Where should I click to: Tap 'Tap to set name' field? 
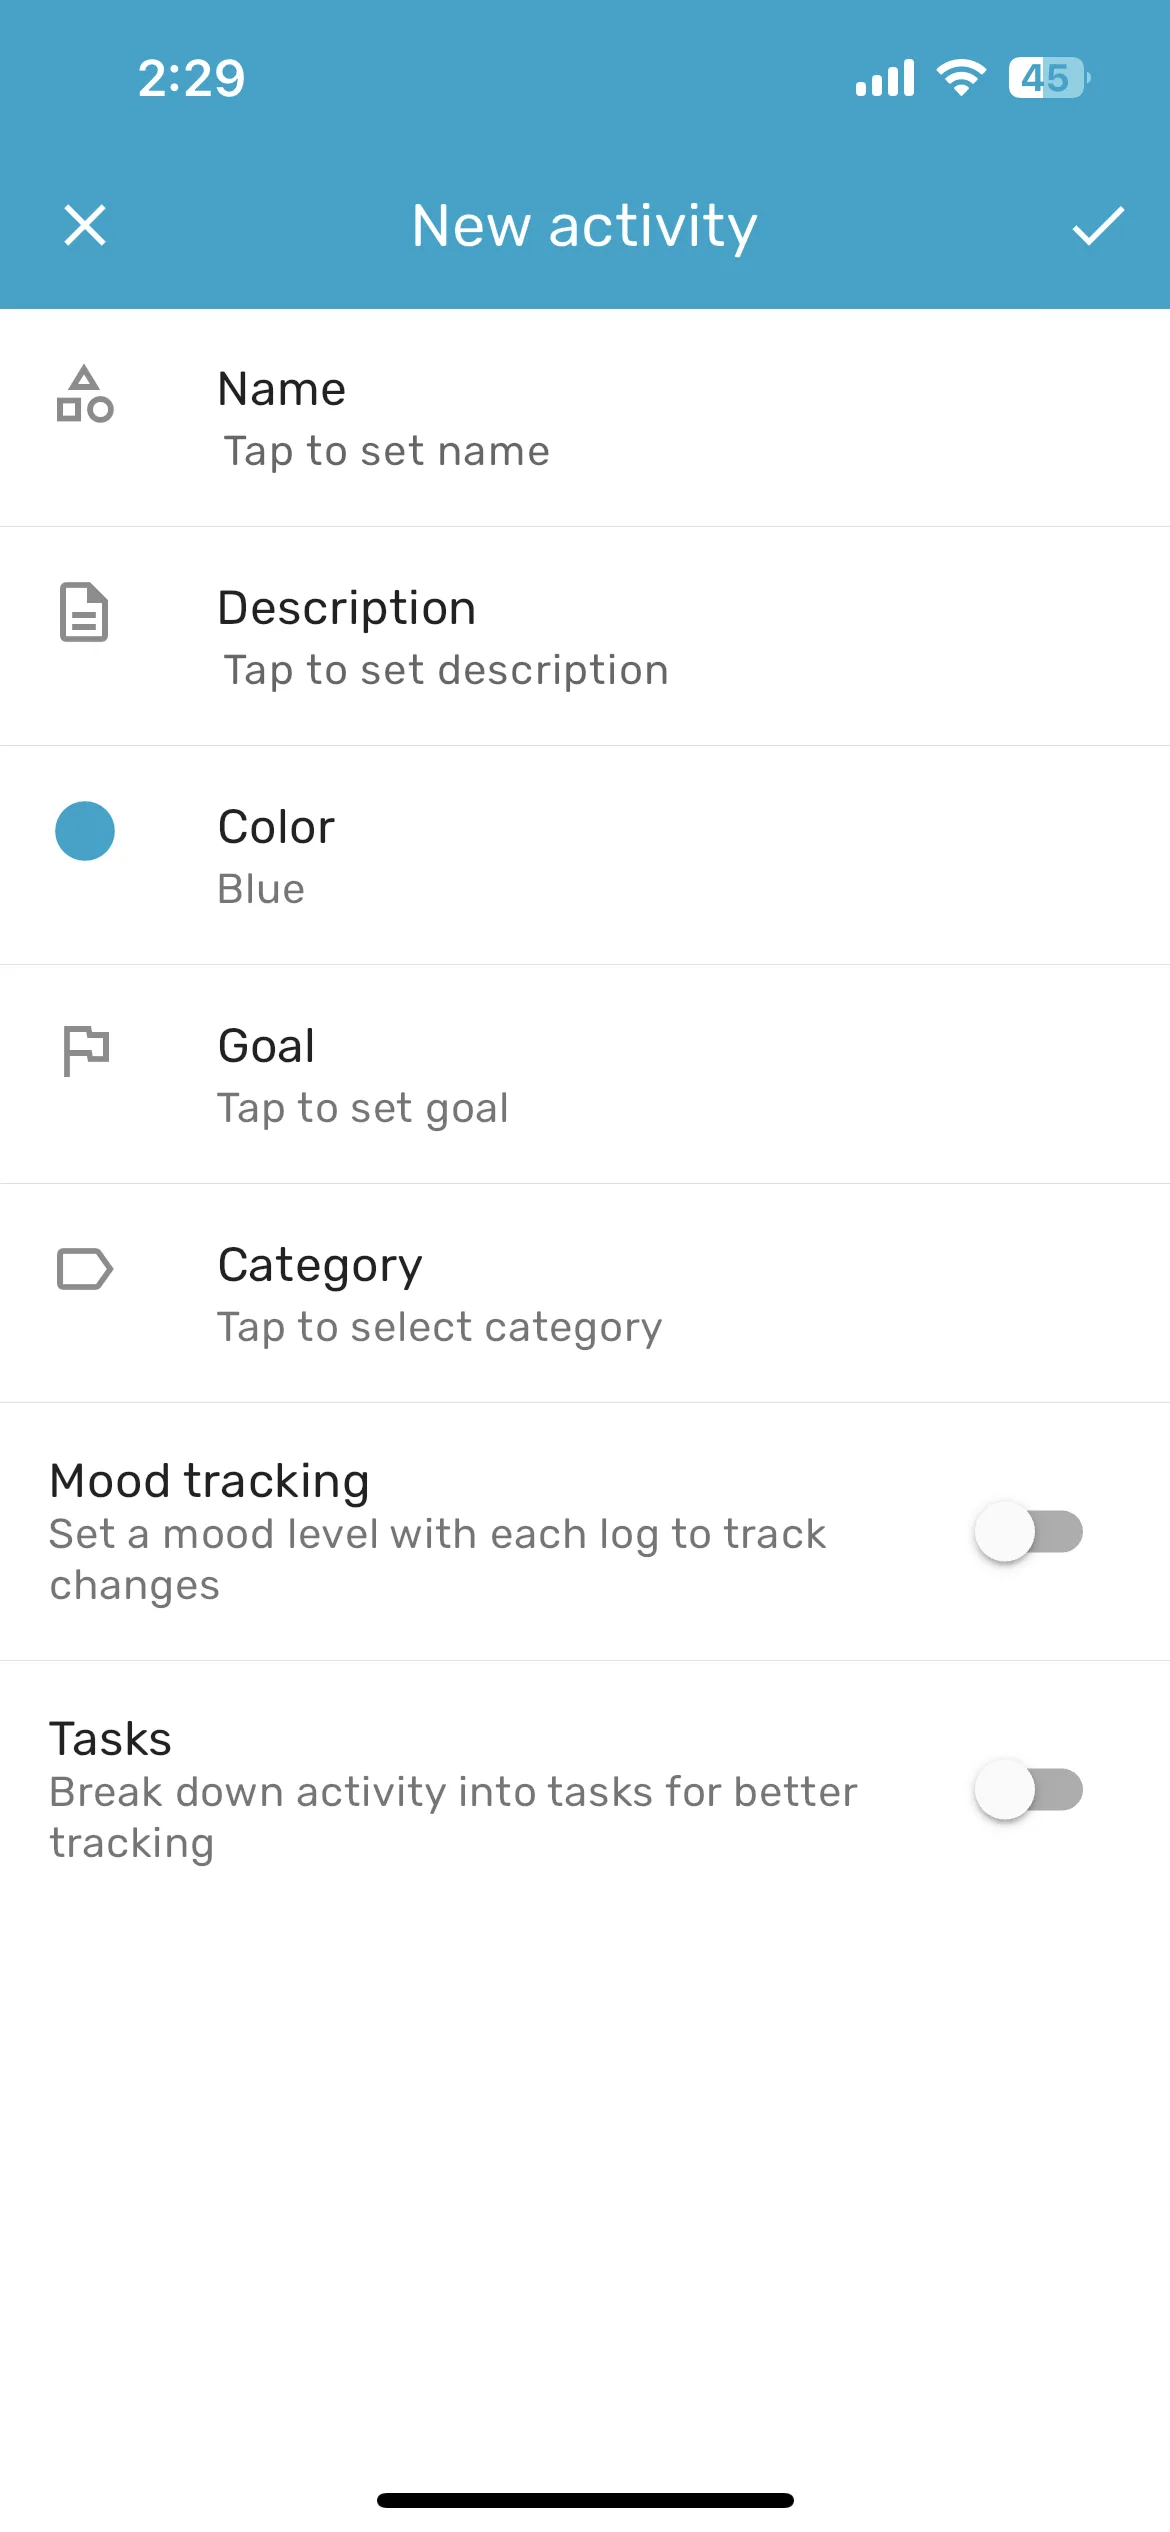pos(386,451)
